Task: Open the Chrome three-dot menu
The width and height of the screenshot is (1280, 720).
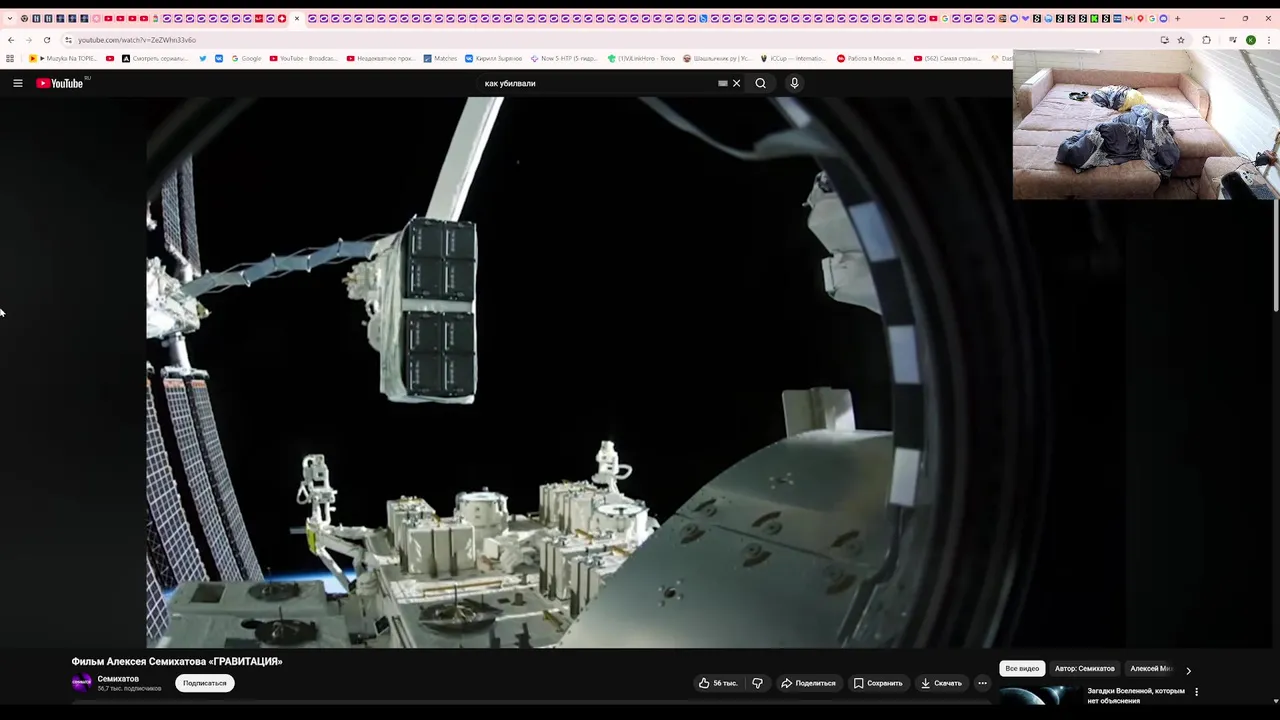Action: tap(1269, 40)
